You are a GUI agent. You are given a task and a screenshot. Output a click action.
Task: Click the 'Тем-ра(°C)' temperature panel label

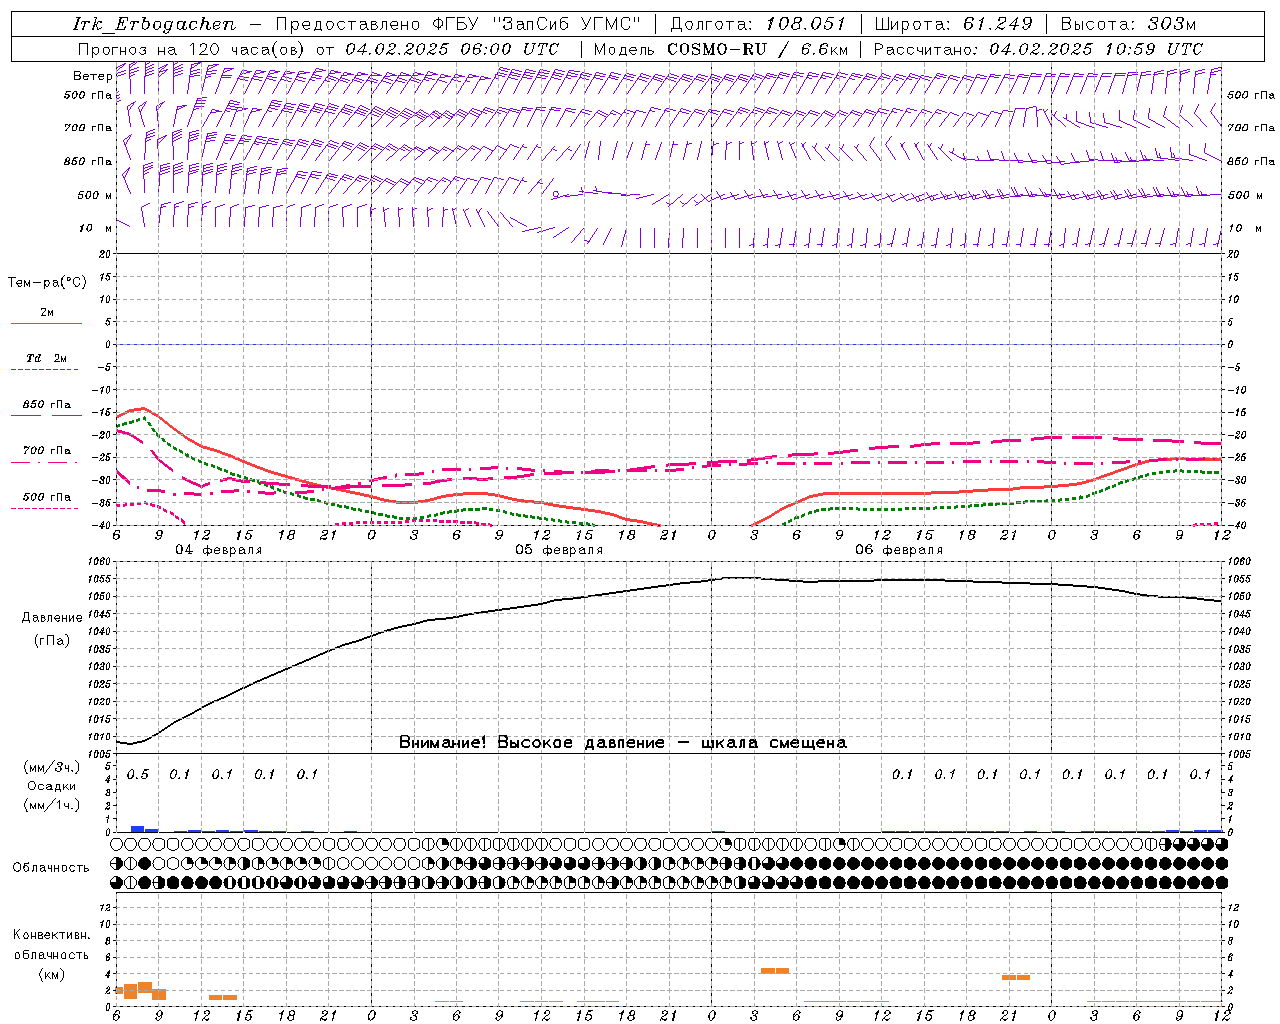47,283
